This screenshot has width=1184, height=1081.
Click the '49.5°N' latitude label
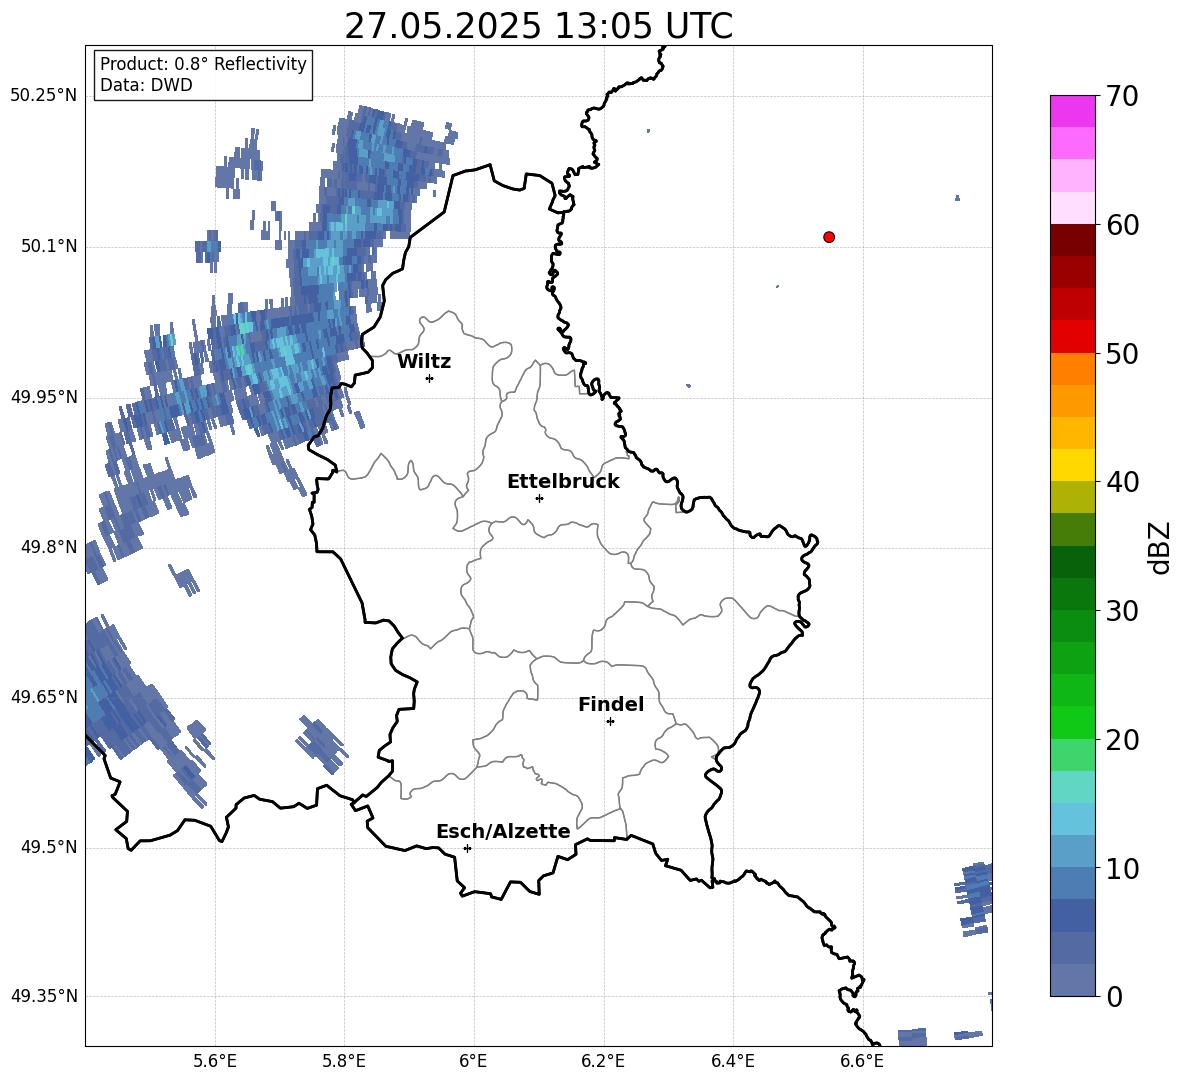click(49, 846)
